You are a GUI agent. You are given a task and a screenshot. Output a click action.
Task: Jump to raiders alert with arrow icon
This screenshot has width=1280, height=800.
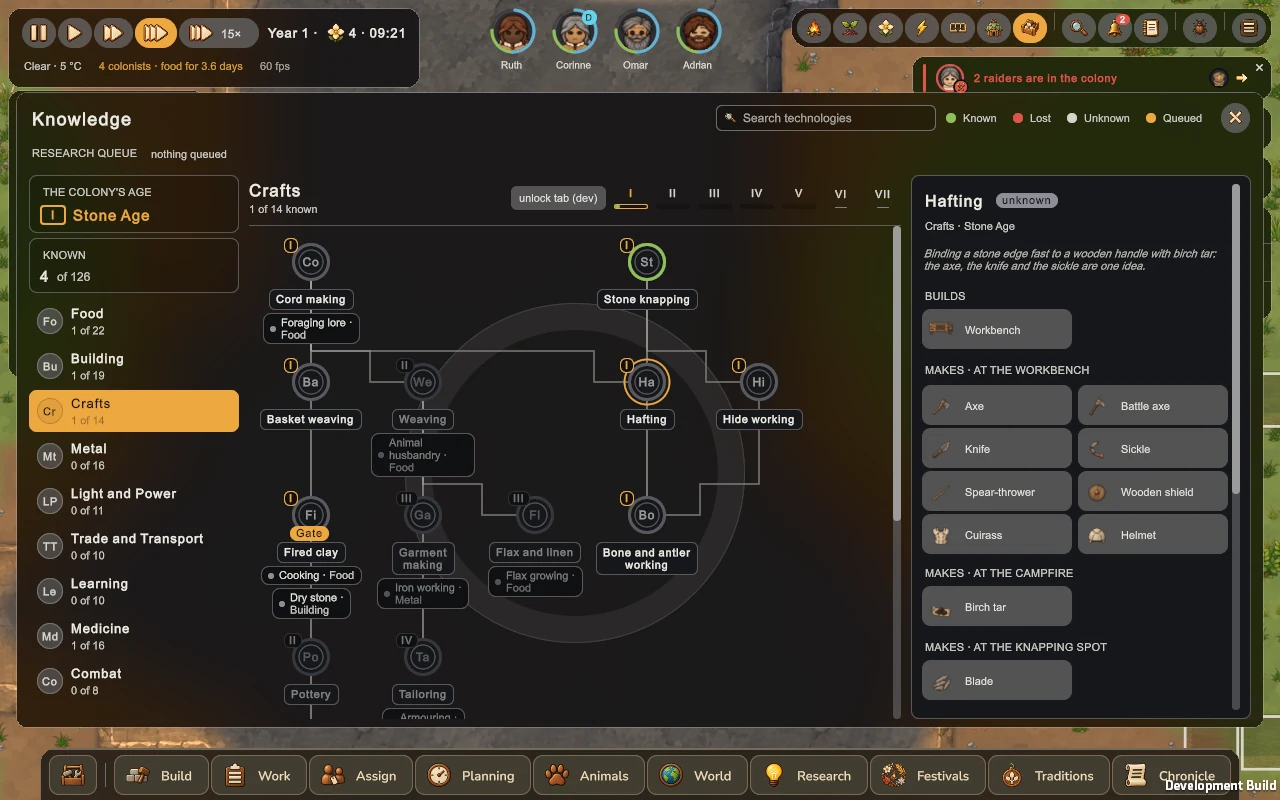point(1241,78)
